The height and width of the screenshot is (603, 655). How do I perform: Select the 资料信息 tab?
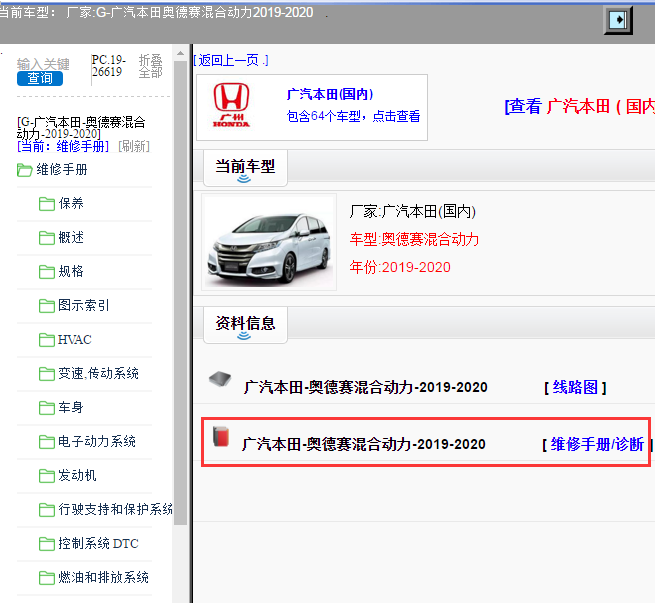click(245, 325)
